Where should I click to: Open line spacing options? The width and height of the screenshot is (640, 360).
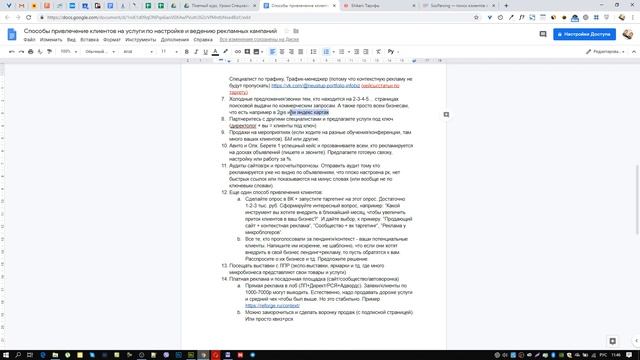pos(313,52)
